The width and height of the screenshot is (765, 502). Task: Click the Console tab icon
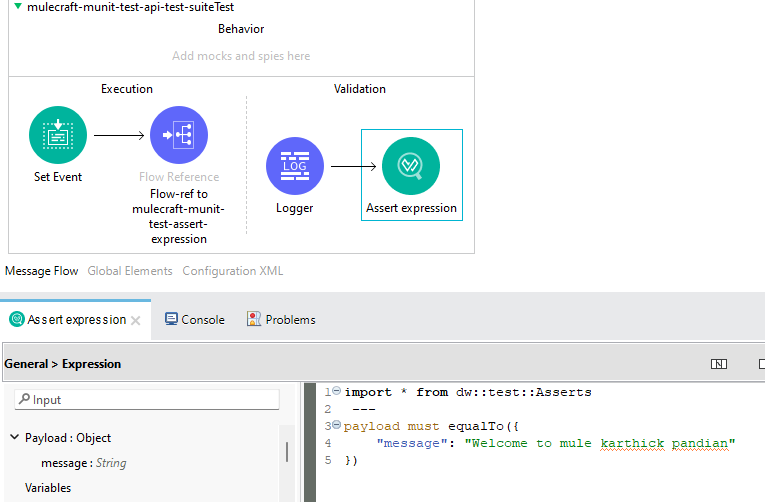point(171,320)
